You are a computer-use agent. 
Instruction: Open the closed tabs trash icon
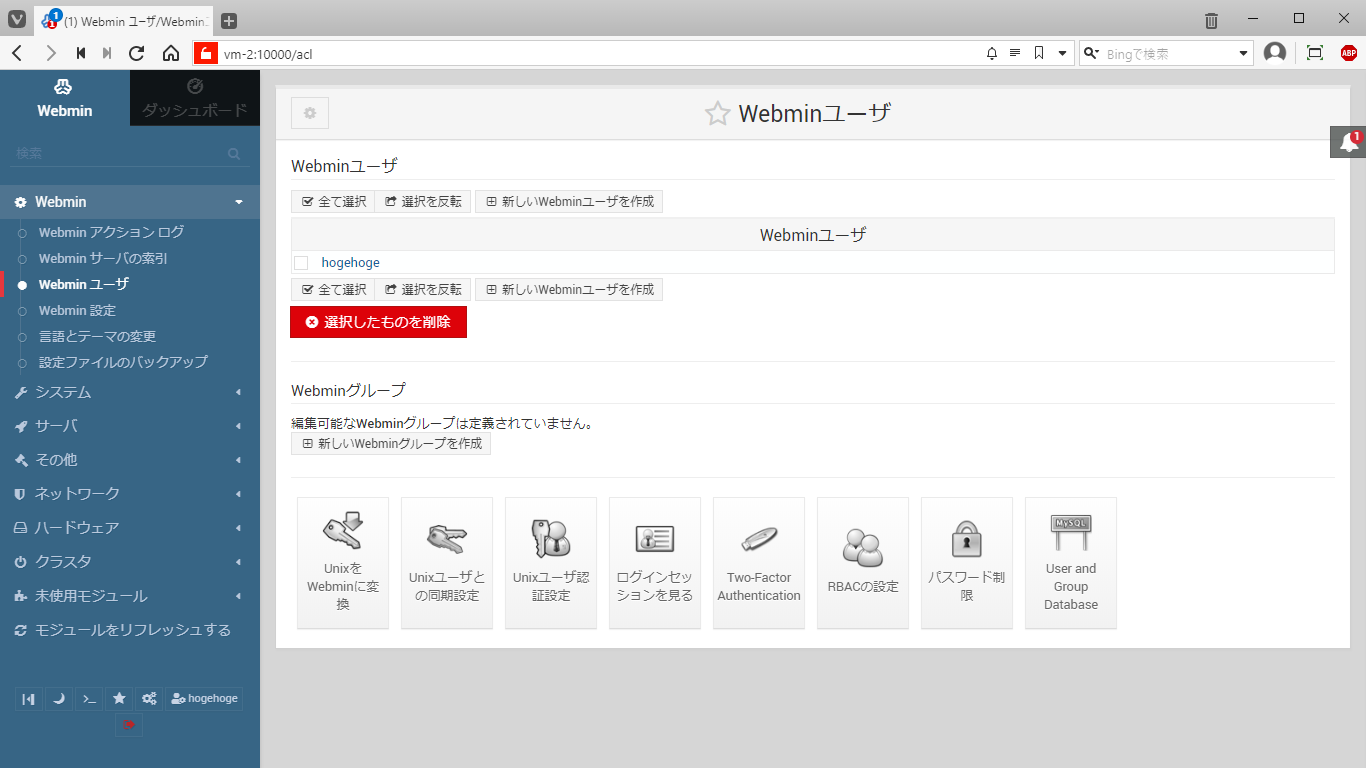pos(1211,20)
